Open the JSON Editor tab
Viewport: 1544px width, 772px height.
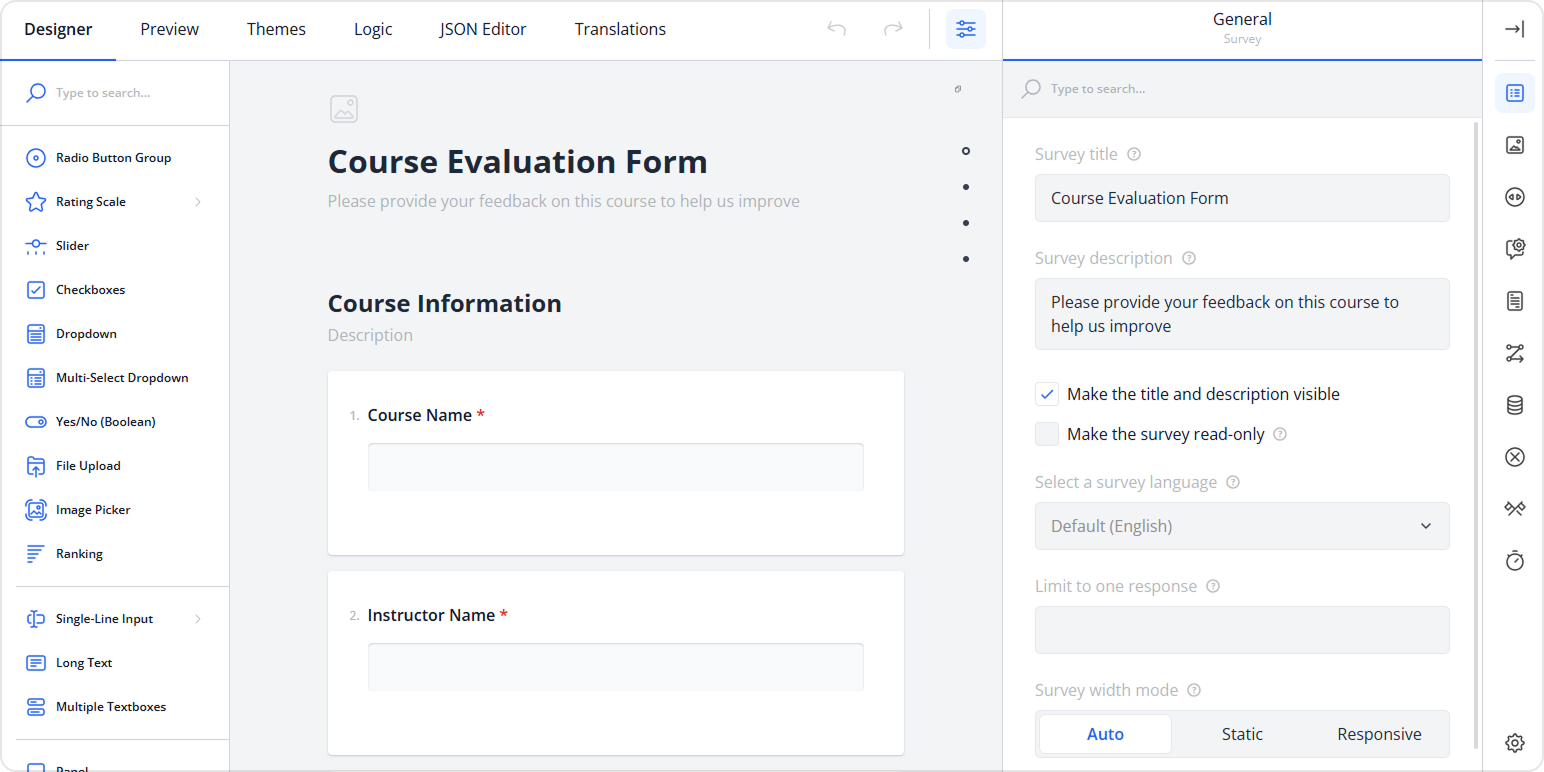pos(482,29)
